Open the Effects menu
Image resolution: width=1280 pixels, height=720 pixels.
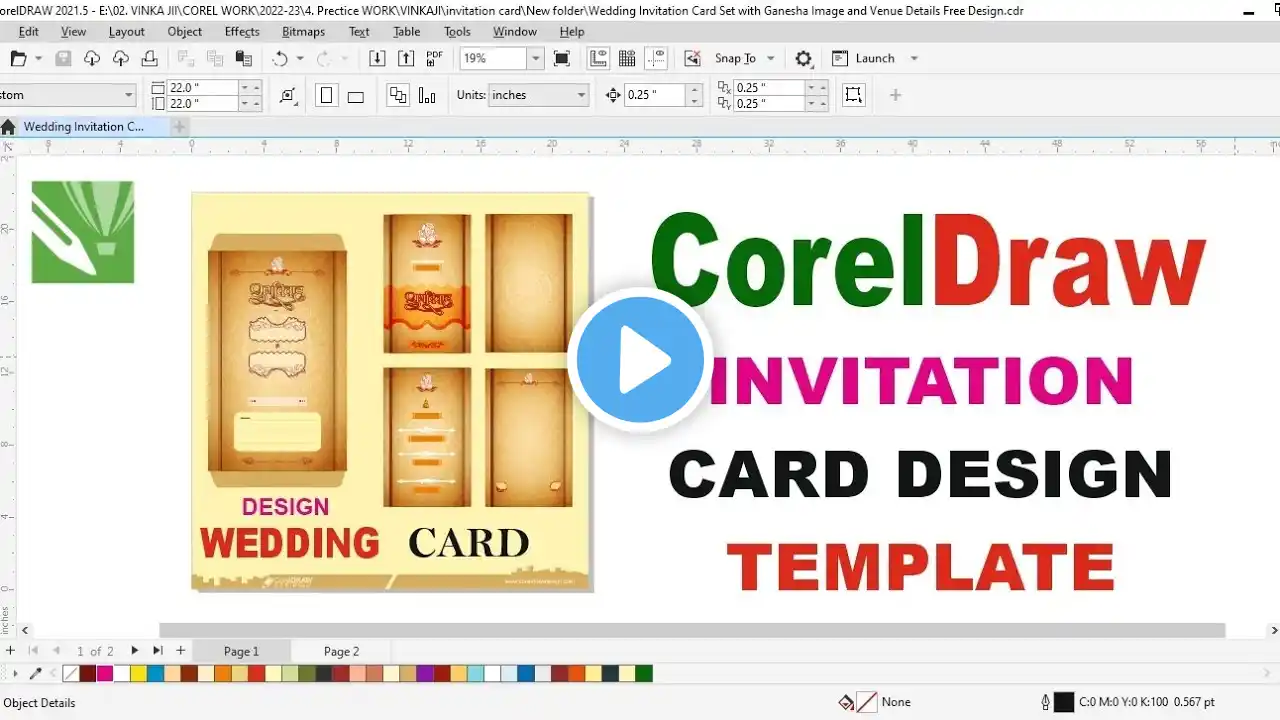242,32
